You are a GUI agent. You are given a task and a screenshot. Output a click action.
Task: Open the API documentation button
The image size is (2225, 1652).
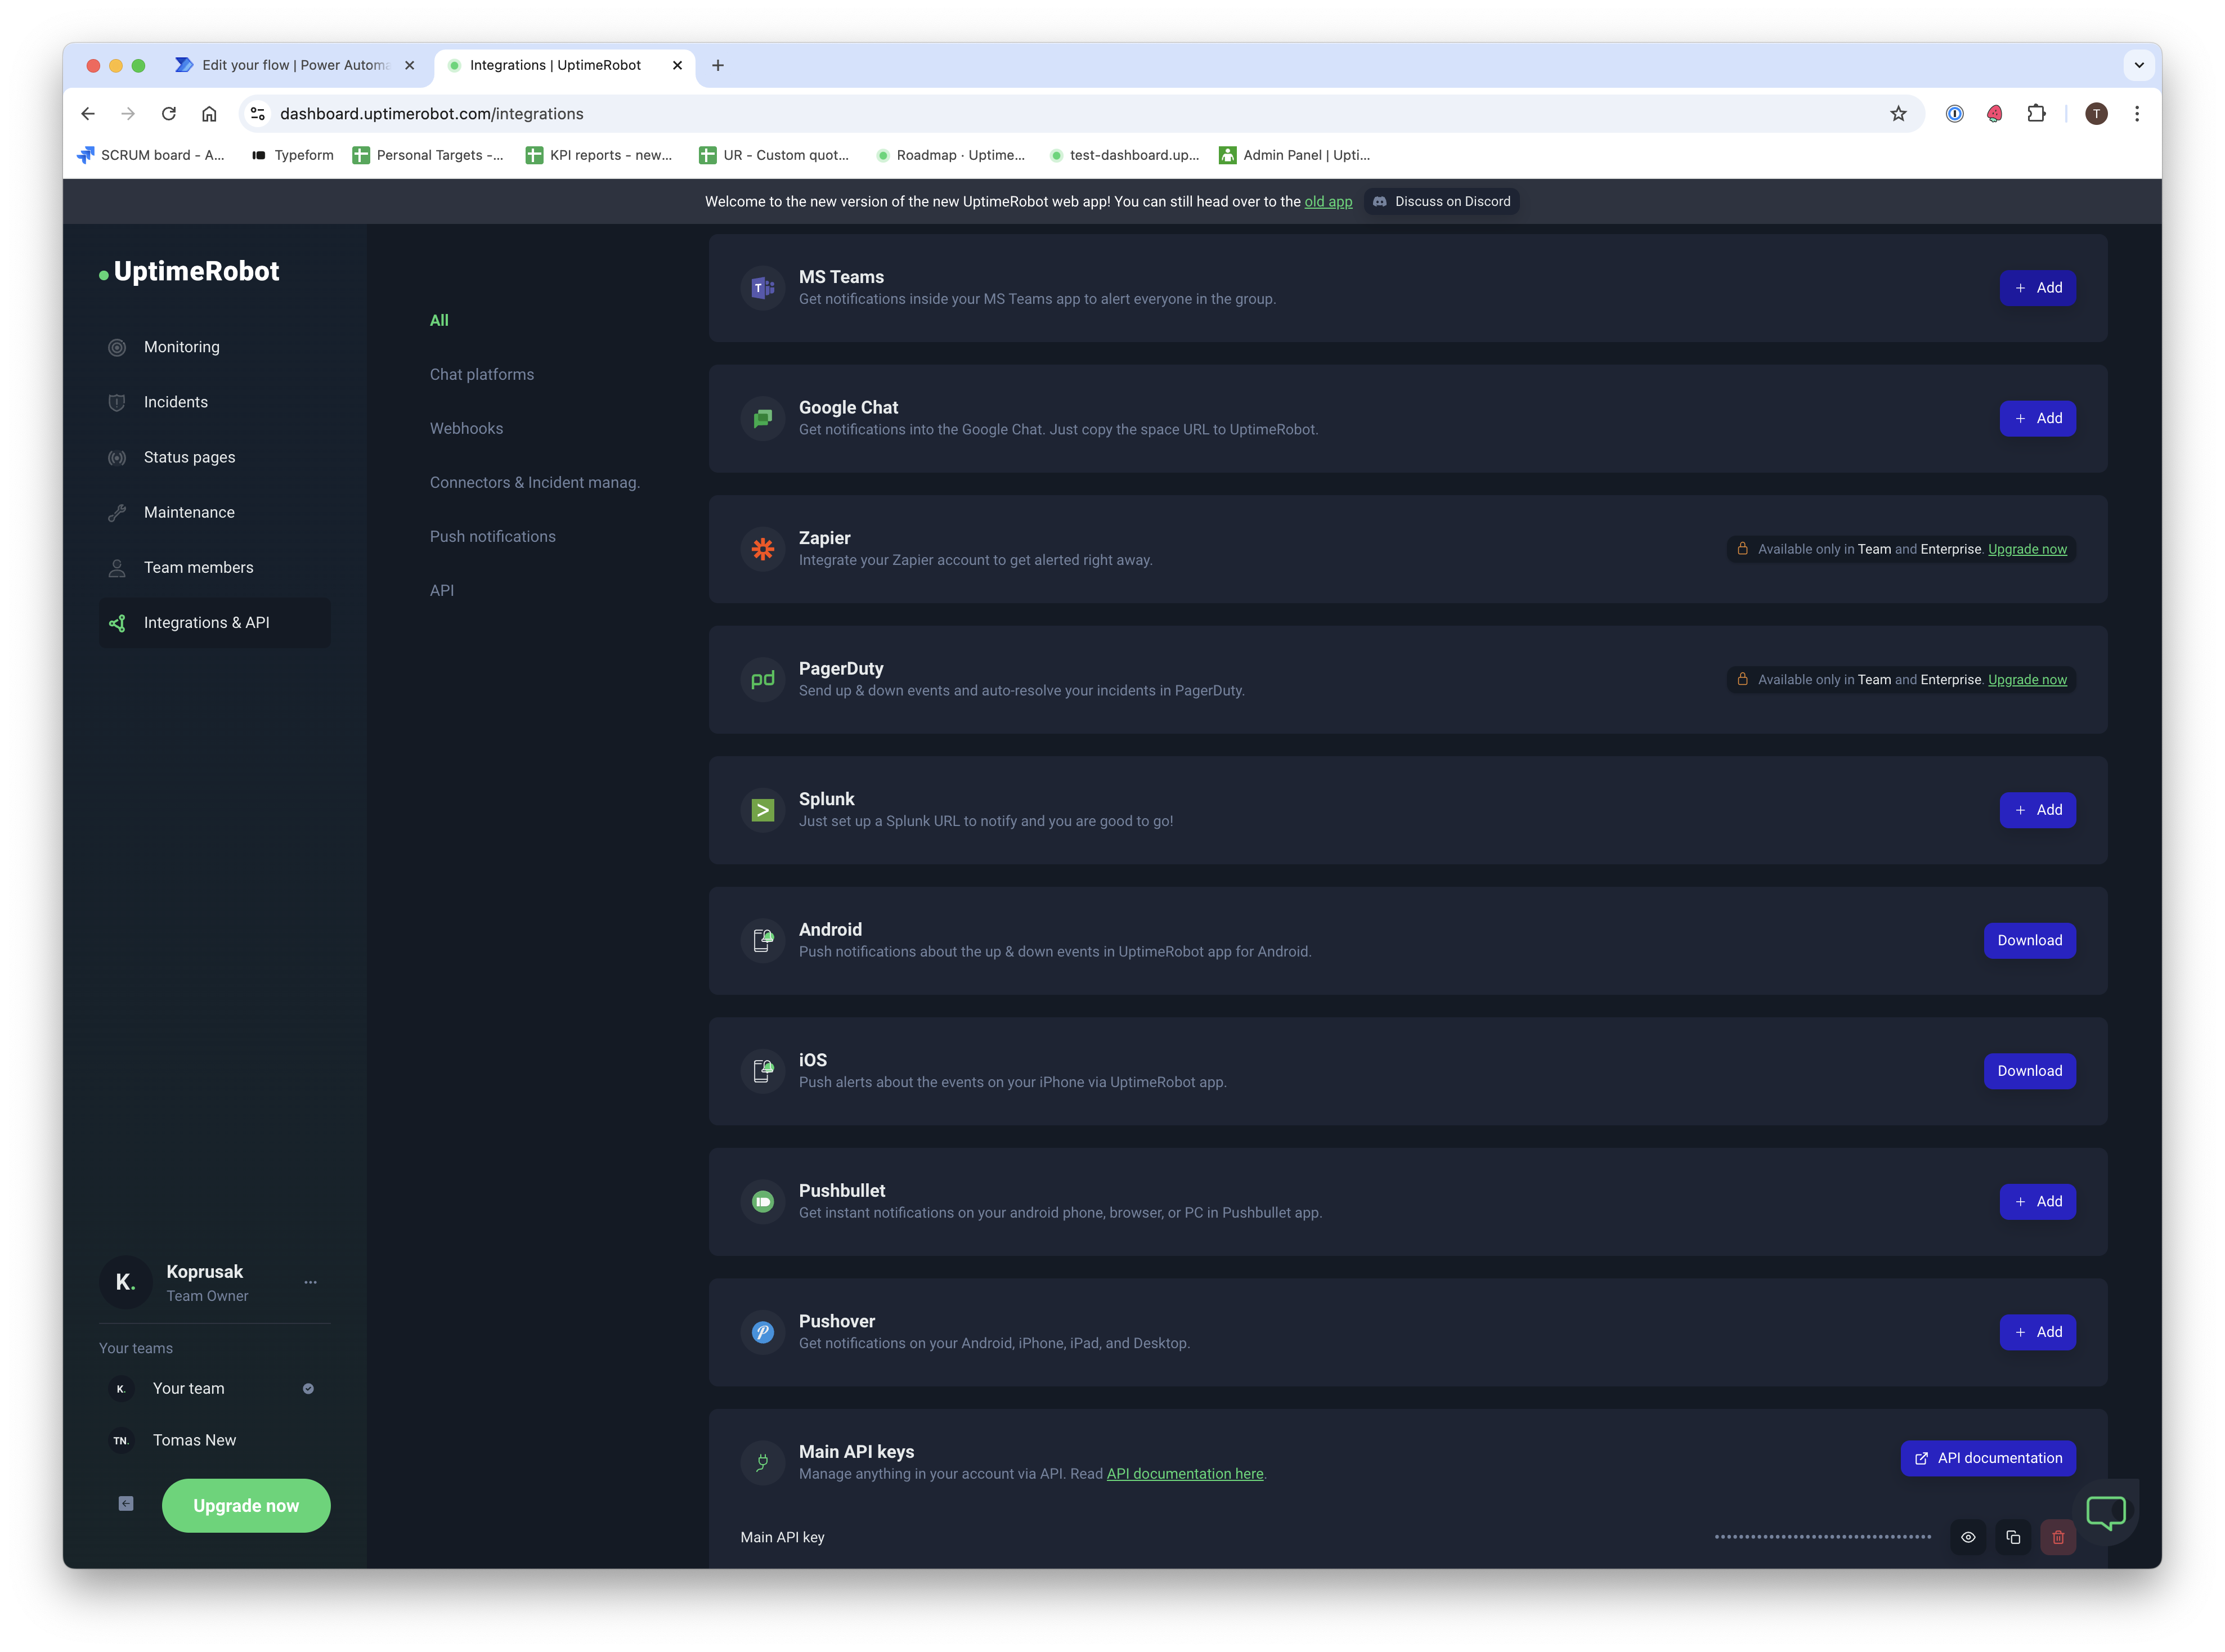click(1987, 1458)
